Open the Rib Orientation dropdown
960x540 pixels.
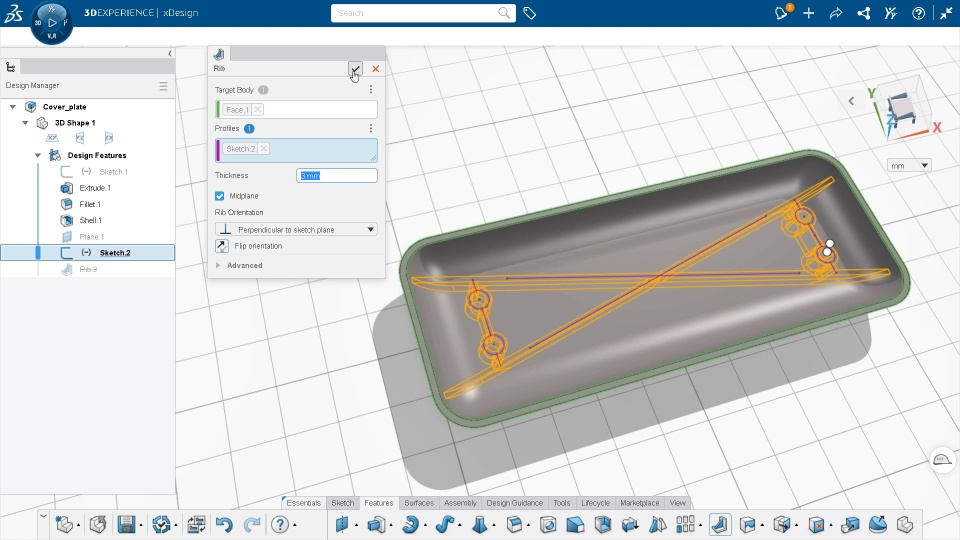[297, 229]
